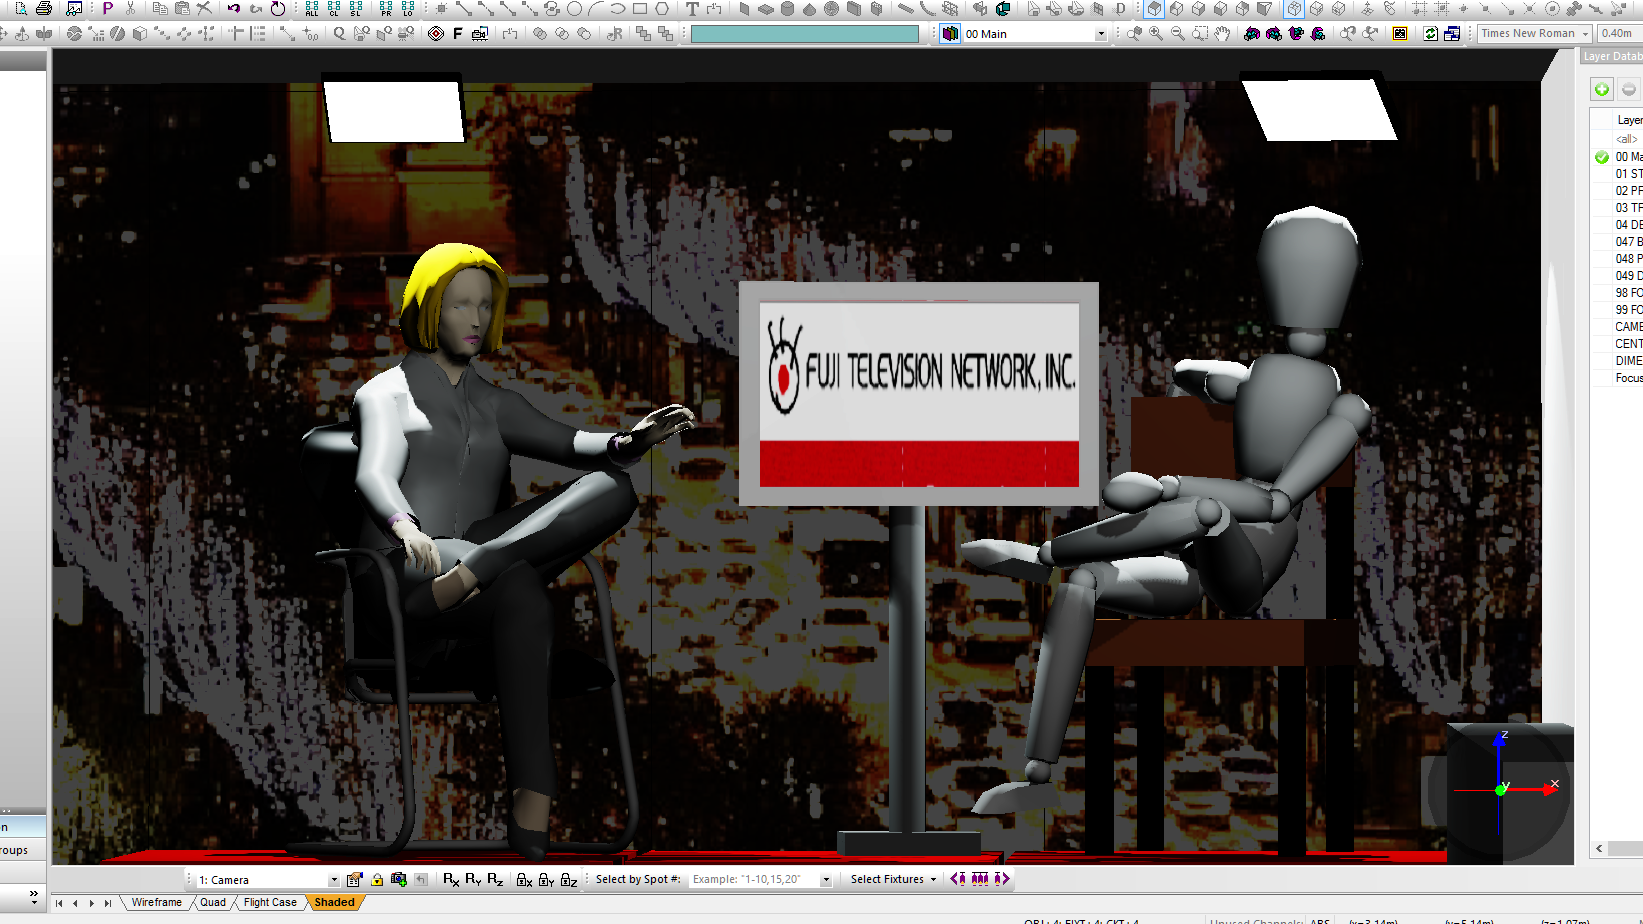Toggle the green check on layer 00 Main

tap(1602, 157)
